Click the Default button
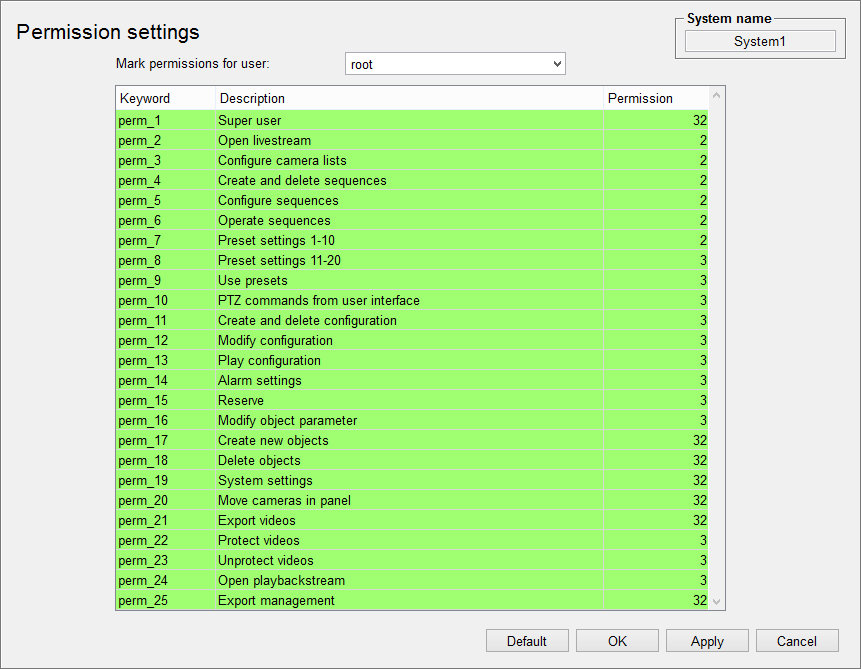This screenshot has height=669, width=861. click(527, 641)
